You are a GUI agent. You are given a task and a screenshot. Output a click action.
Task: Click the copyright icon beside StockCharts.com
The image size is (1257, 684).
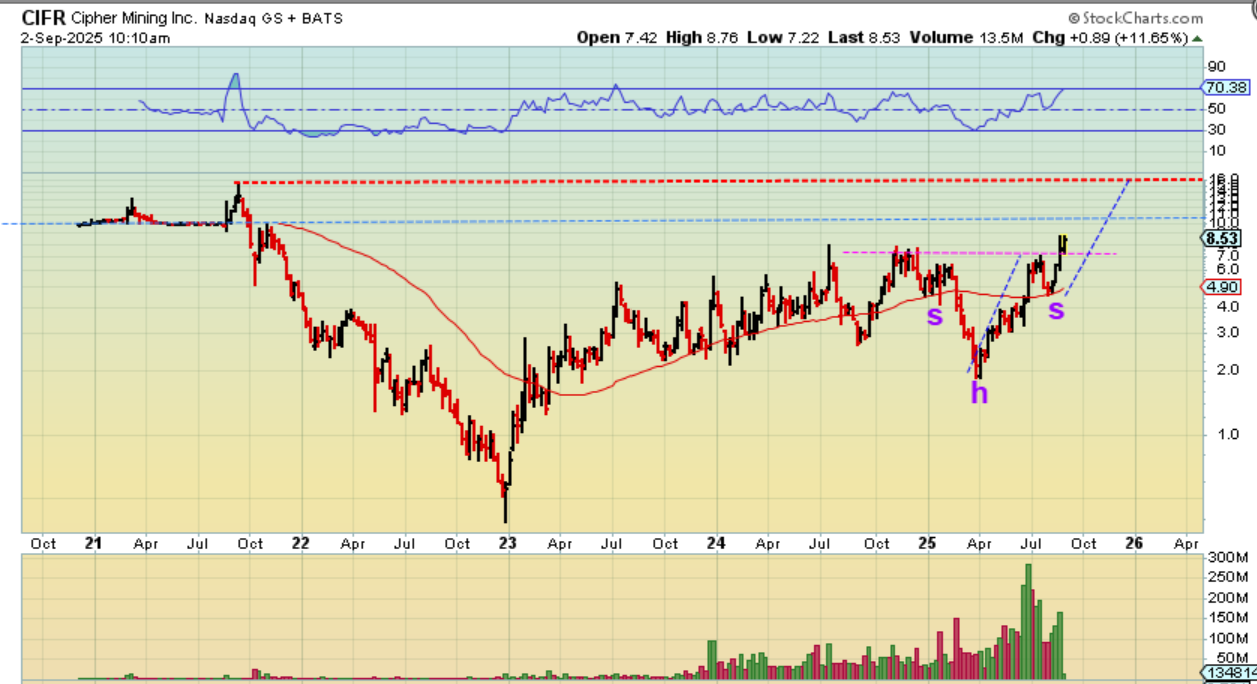pos(1074,18)
